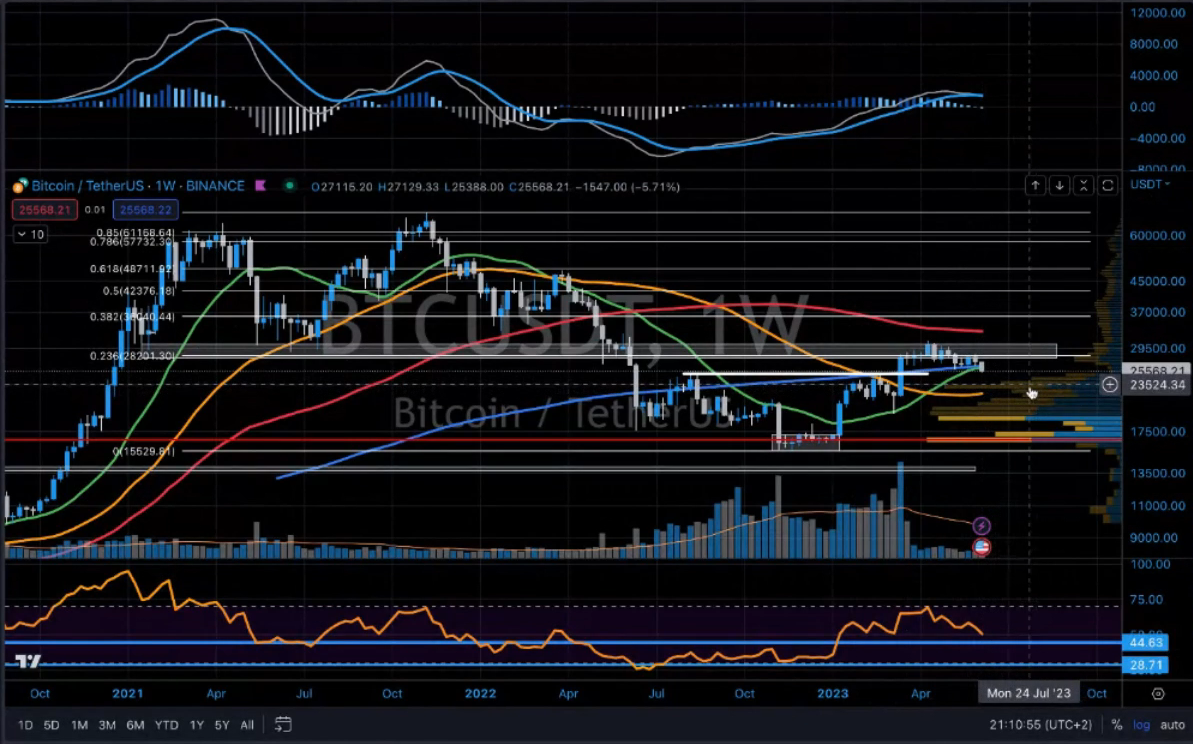
Task: Collapse the main chart pane
Action: point(1083,185)
